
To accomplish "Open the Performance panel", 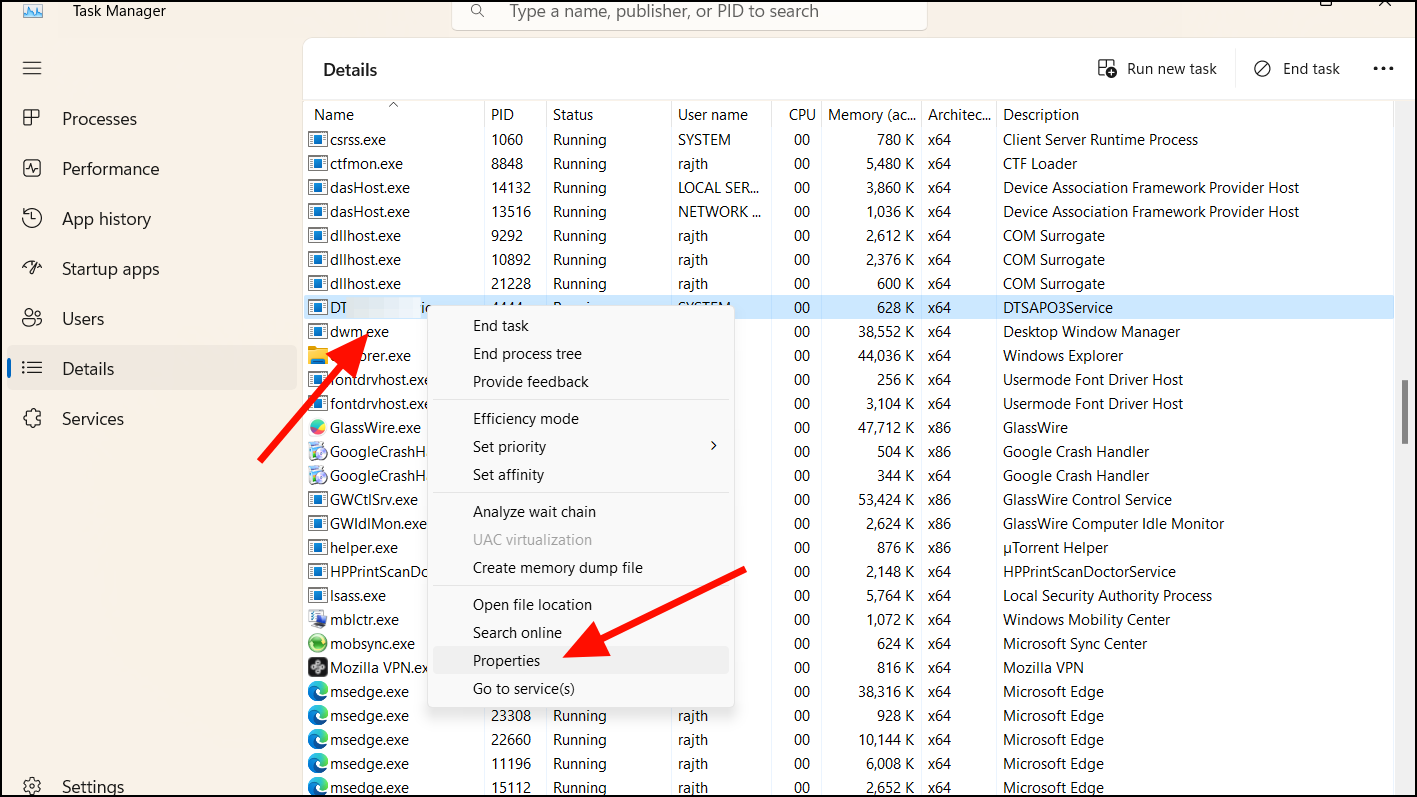I will 109,168.
